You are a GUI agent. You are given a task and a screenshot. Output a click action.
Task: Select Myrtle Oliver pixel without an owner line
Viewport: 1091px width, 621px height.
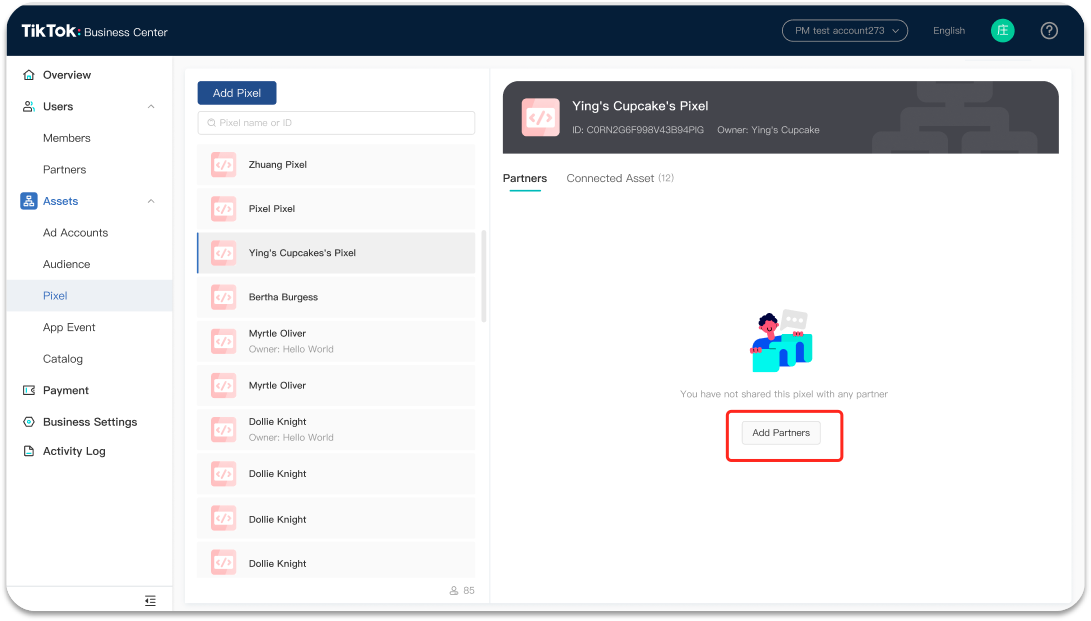click(x=336, y=385)
